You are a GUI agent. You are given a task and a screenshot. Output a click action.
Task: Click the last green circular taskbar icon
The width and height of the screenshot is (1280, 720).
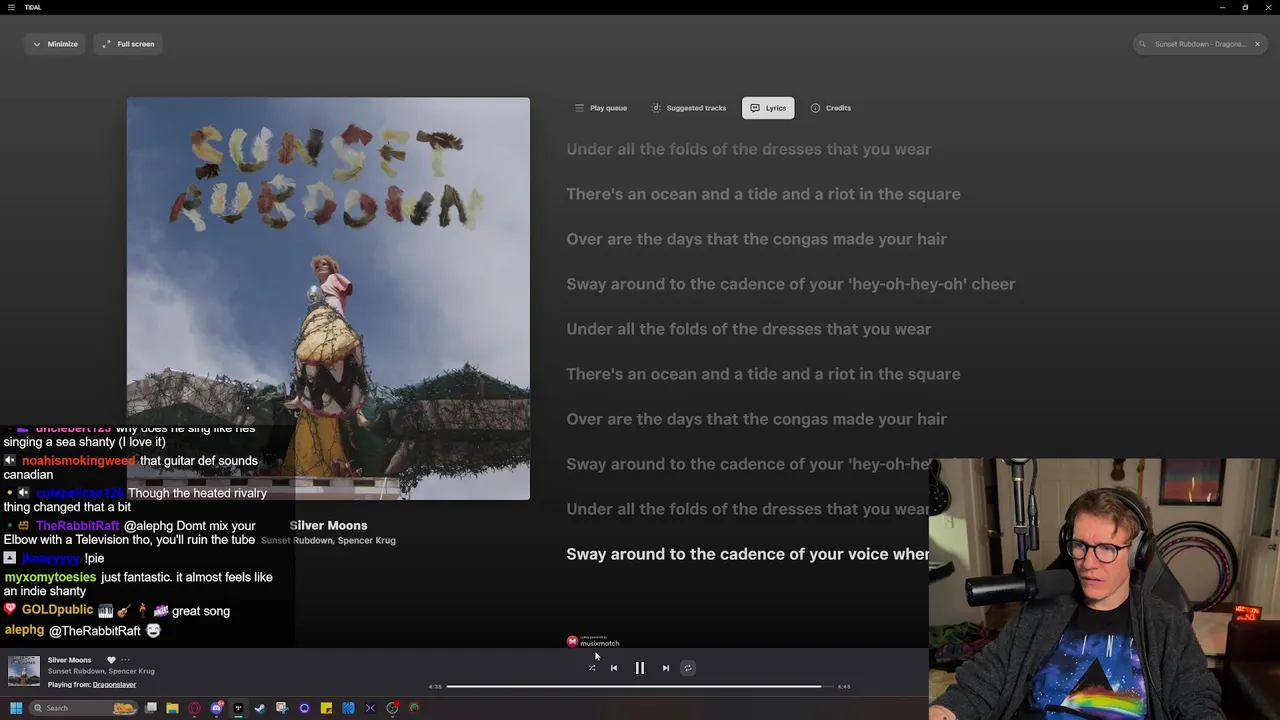pos(414,708)
